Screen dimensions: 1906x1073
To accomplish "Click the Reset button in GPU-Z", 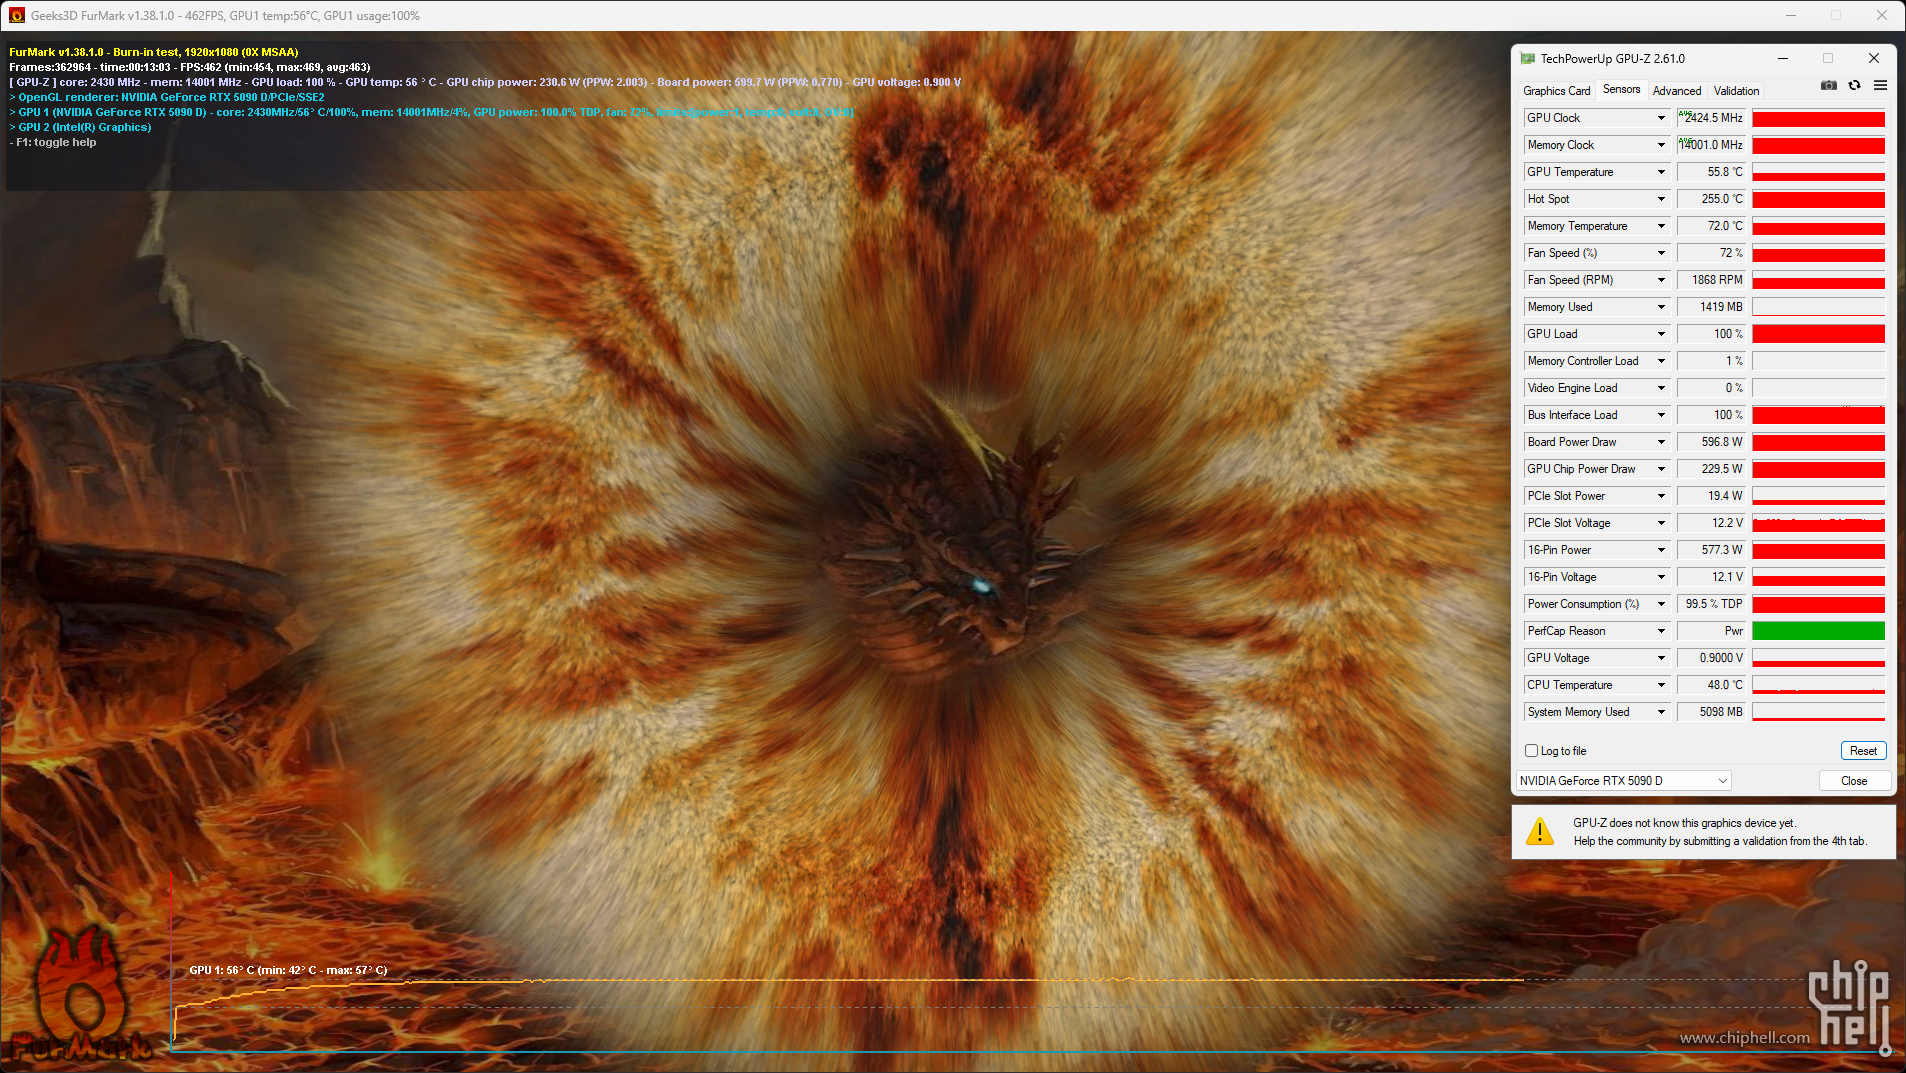I will pos(1863,751).
